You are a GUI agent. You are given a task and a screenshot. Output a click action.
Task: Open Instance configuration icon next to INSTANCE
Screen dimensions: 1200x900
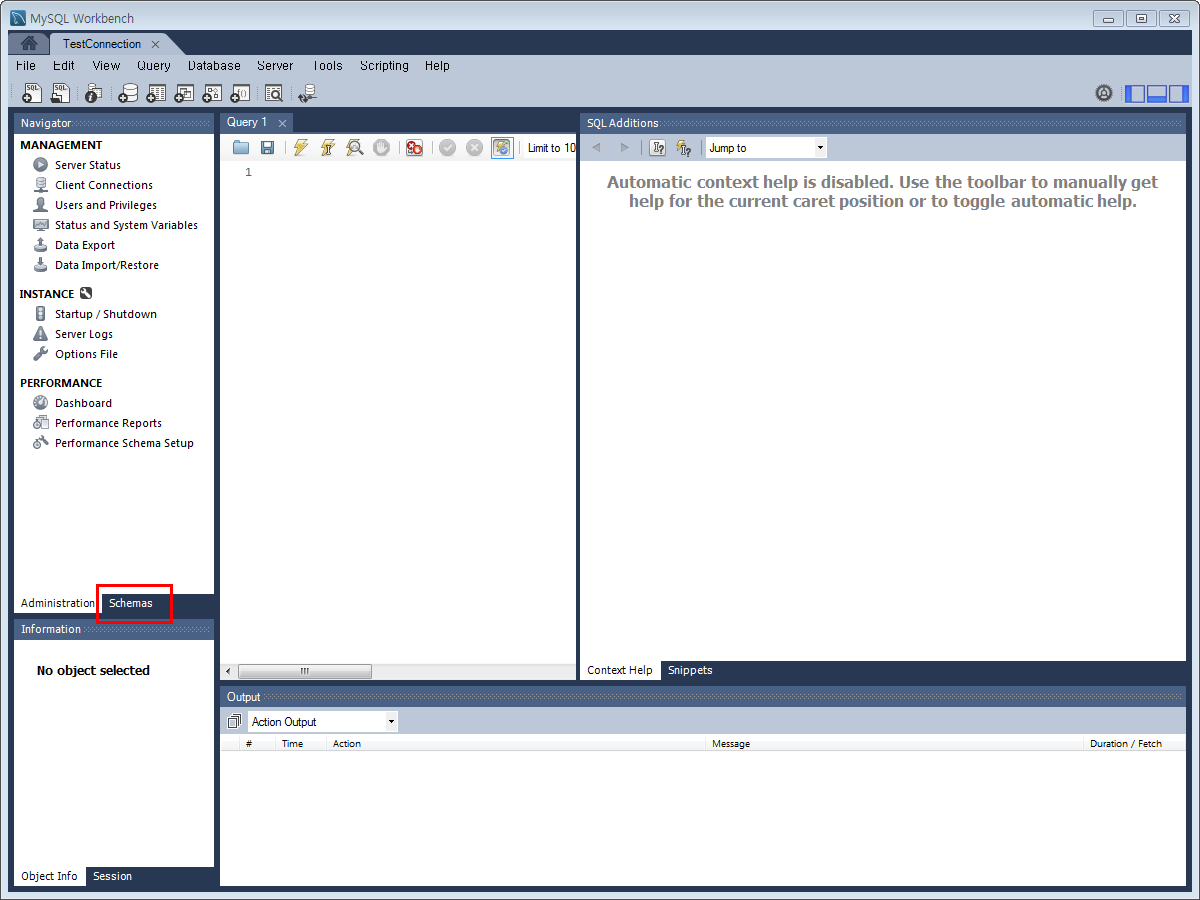tap(86, 293)
